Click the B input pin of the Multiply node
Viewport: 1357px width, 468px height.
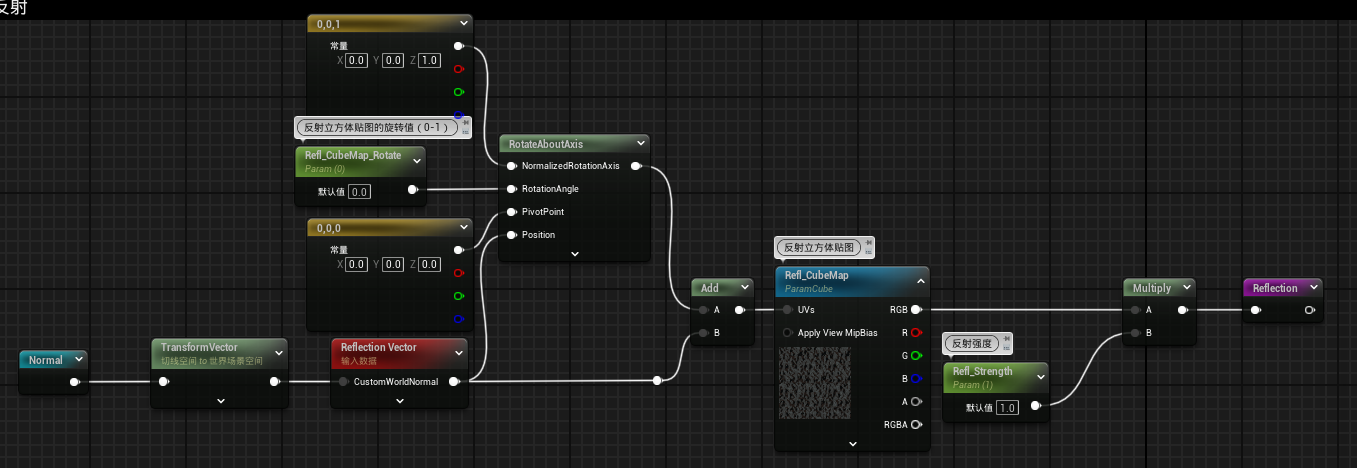click(x=1134, y=333)
